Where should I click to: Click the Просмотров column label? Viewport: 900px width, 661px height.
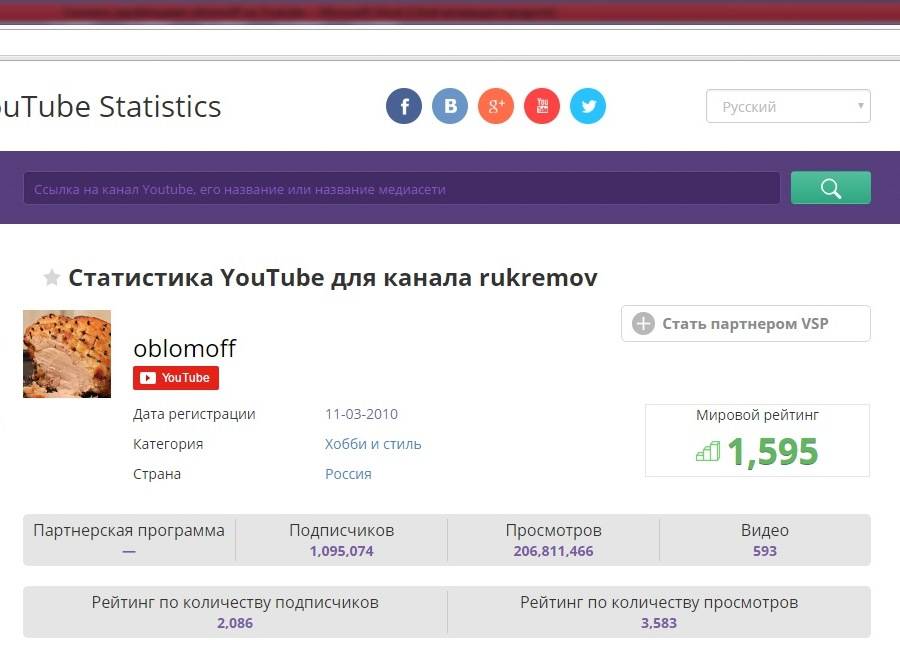pyautogui.click(x=553, y=530)
